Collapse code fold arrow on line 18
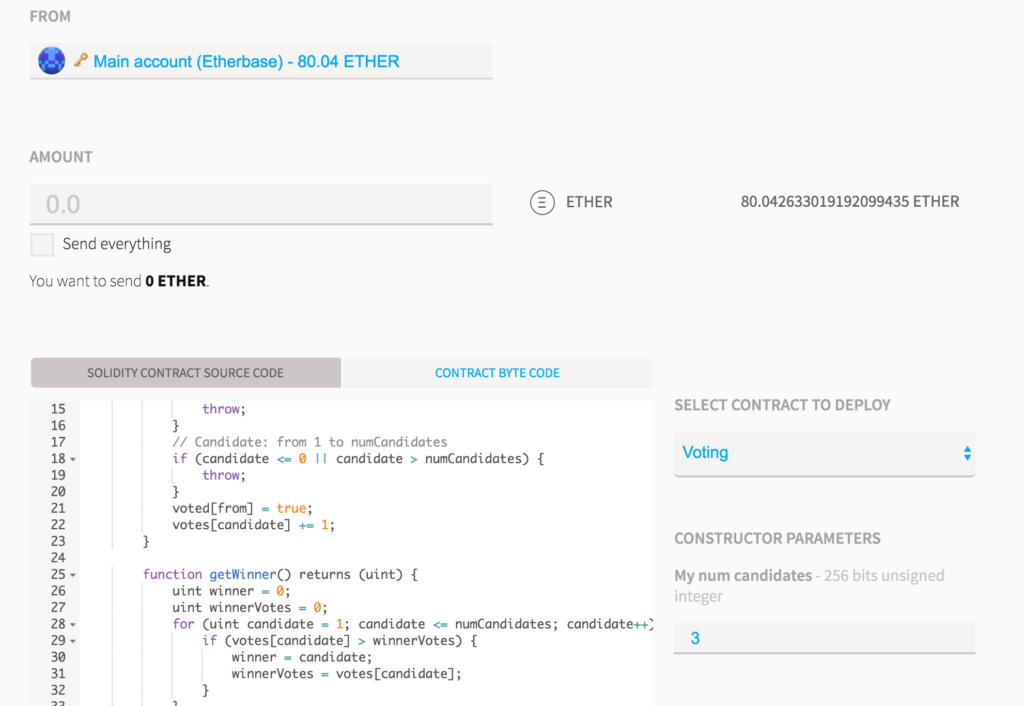The height and width of the screenshot is (706, 1024). click(x=72, y=459)
